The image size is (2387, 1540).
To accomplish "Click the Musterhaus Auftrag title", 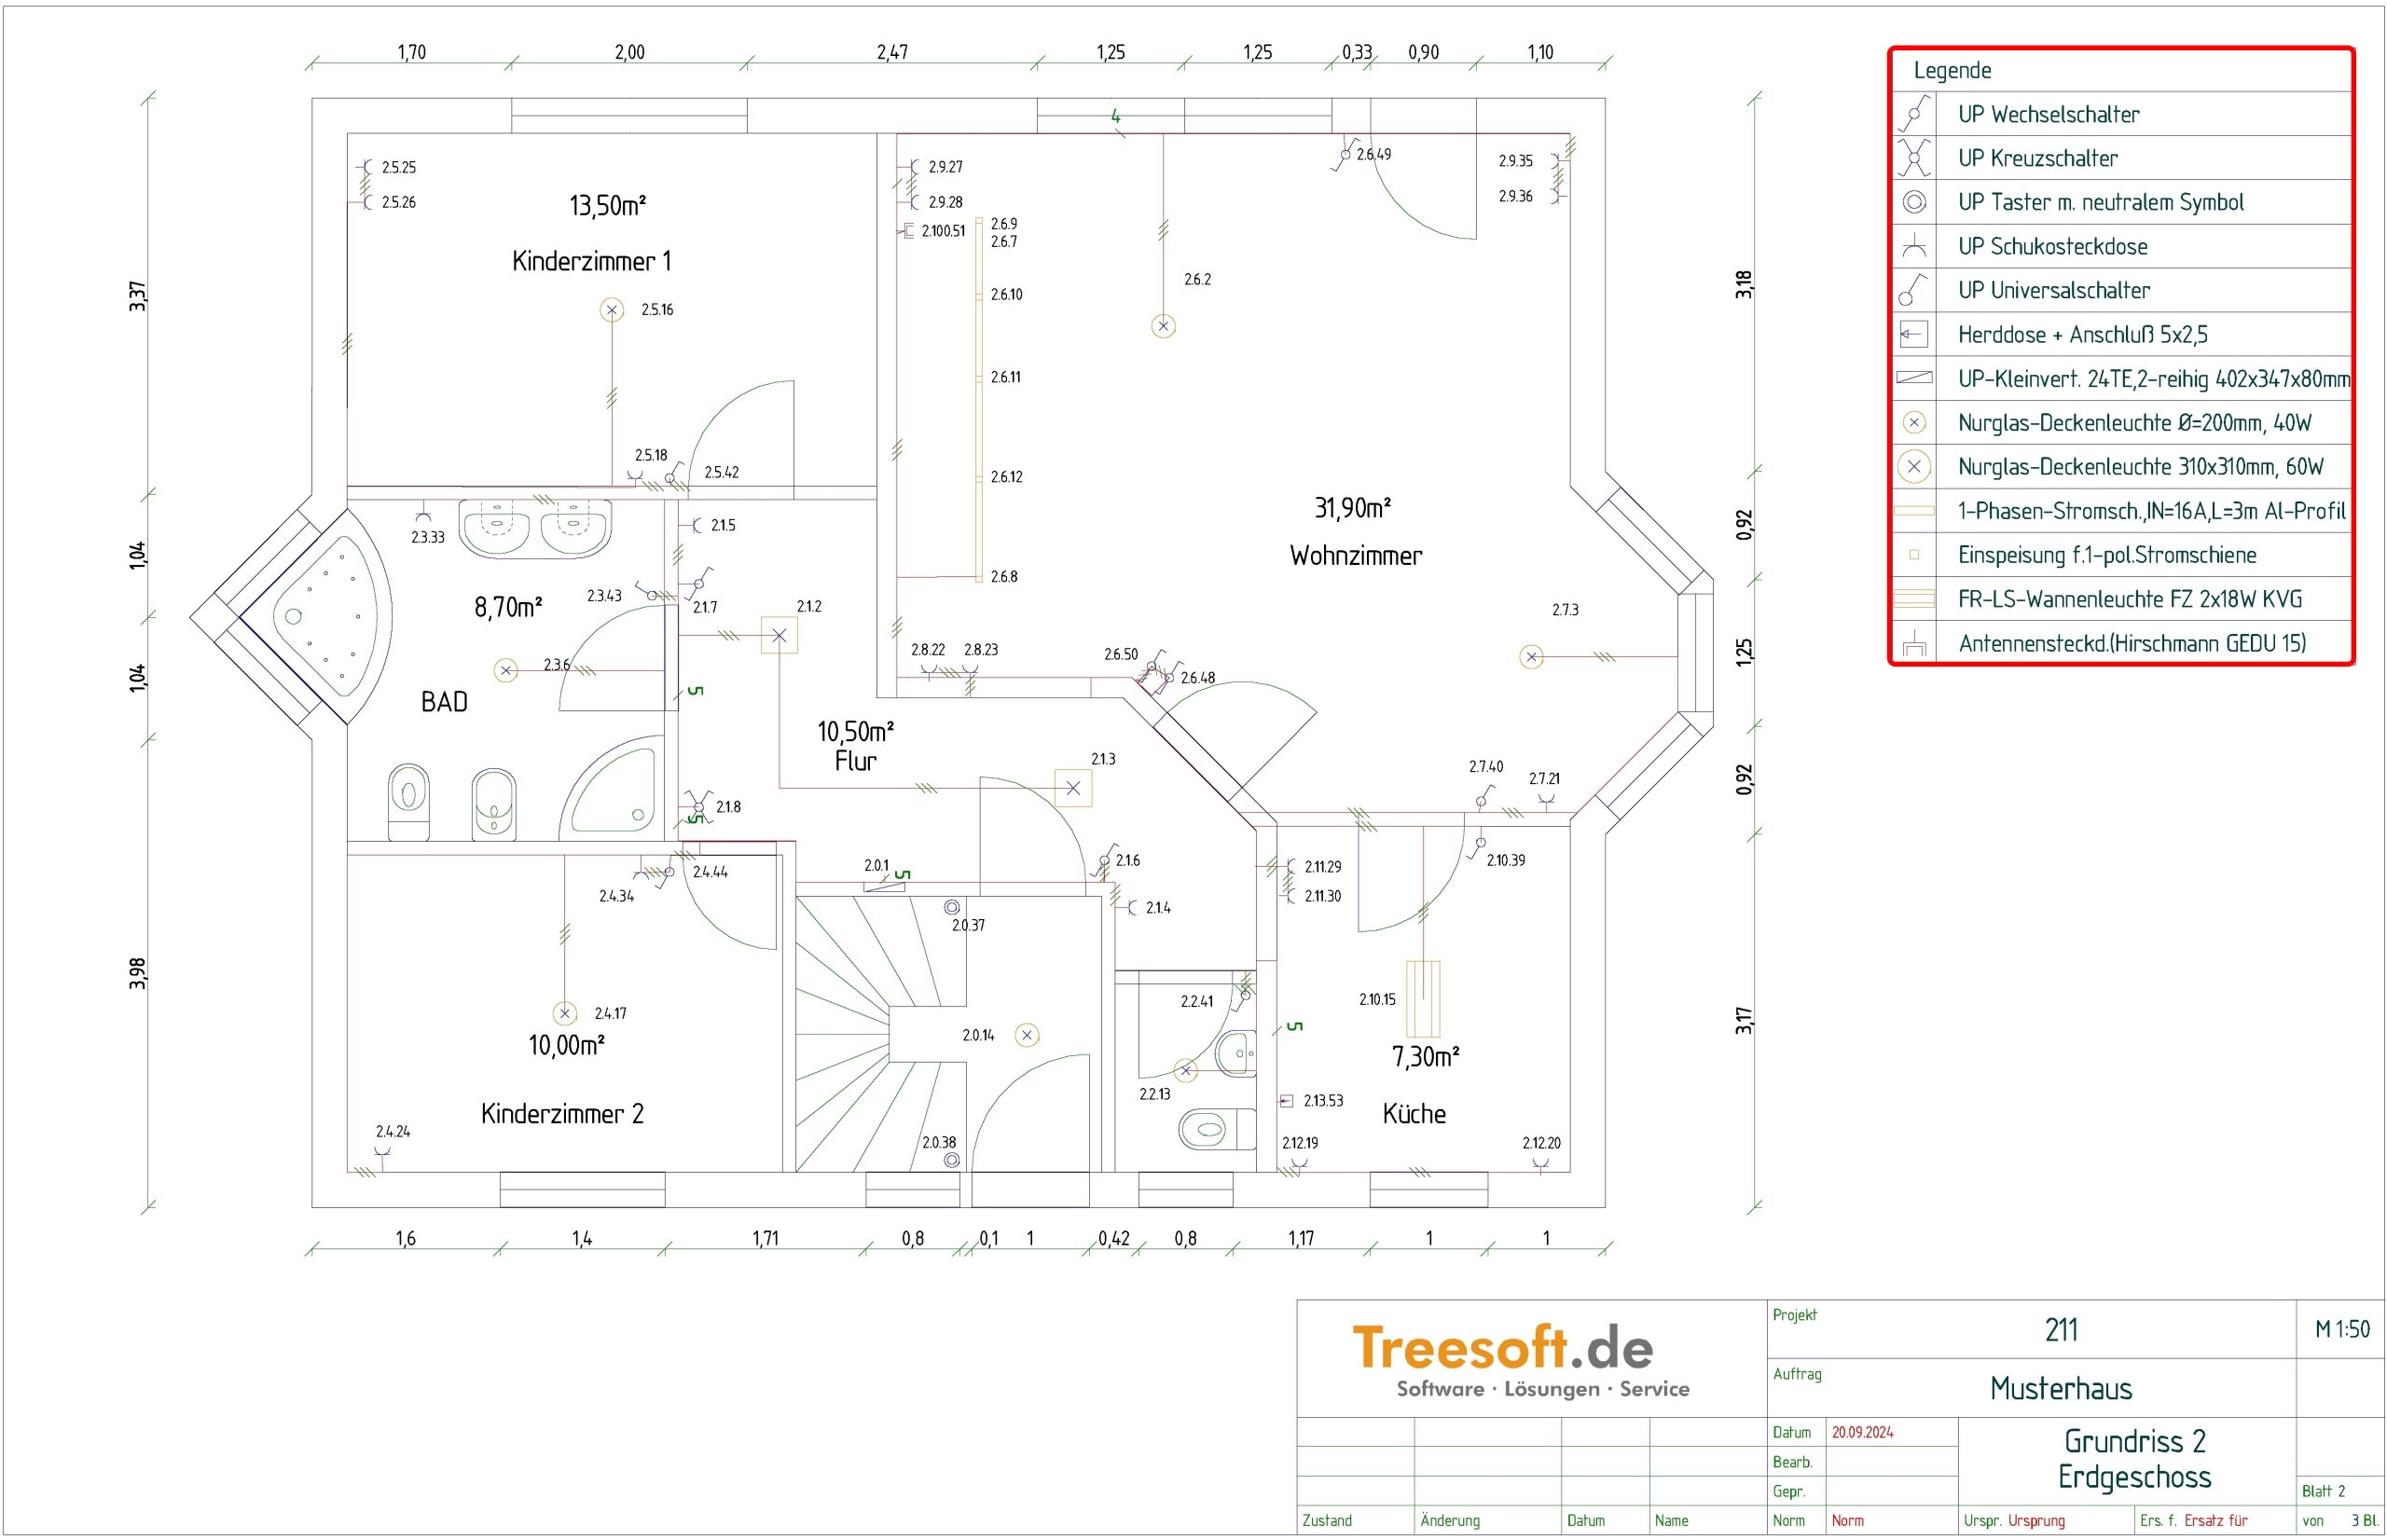I will point(2060,1388).
